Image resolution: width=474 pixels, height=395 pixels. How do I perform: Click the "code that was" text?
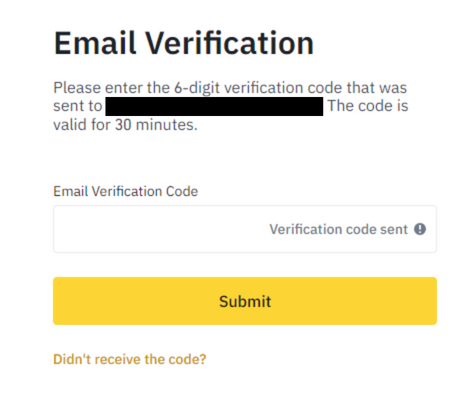coord(357,88)
